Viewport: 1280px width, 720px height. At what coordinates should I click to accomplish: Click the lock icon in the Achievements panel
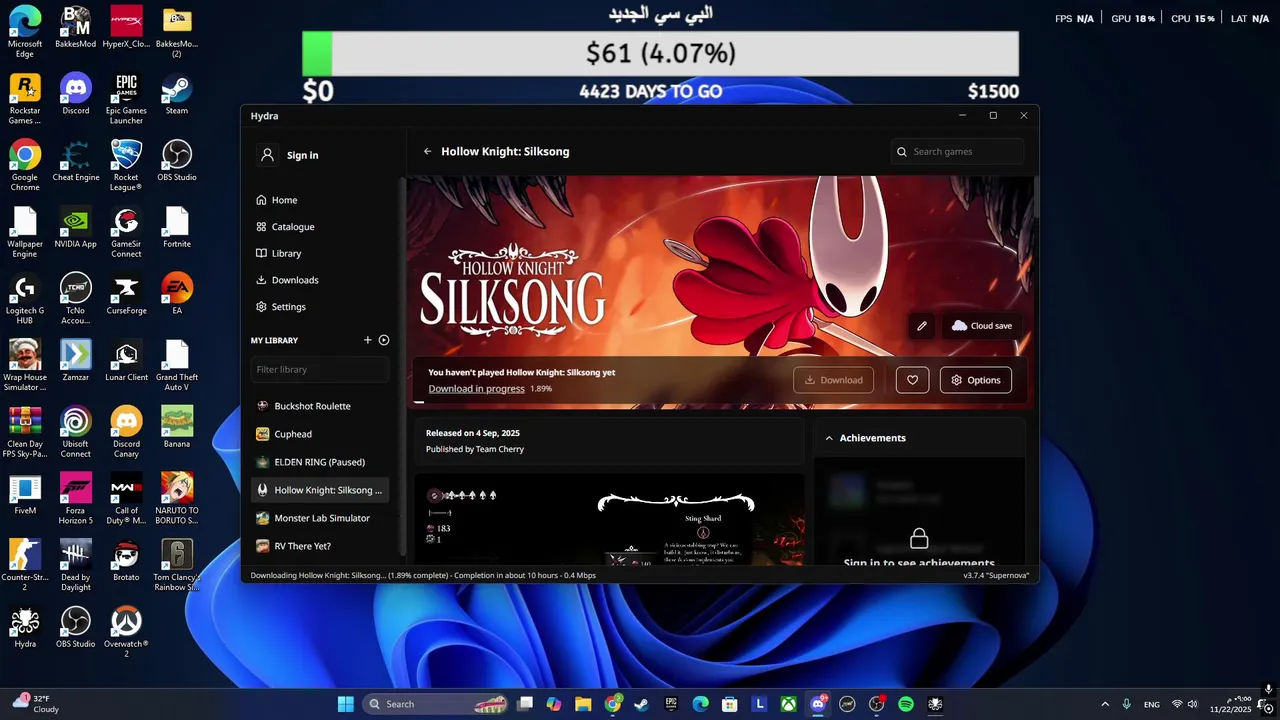click(x=919, y=540)
